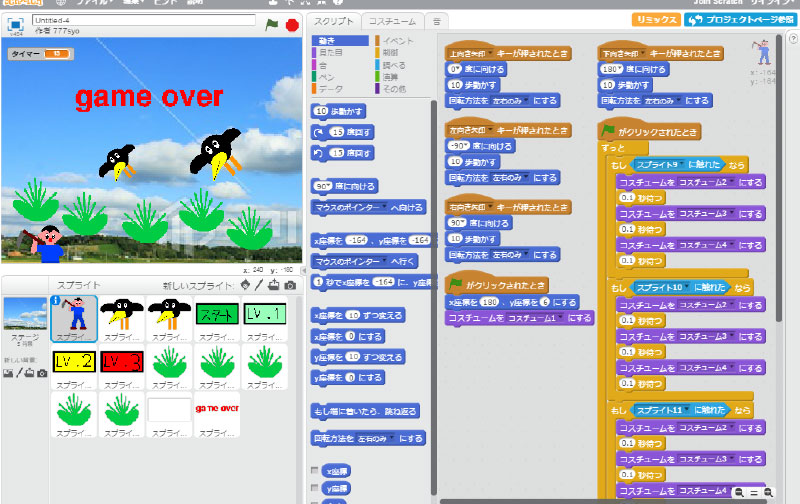Show the x座標 monitor checkbox
This screenshot has width=800, height=504.
click(x=314, y=470)
